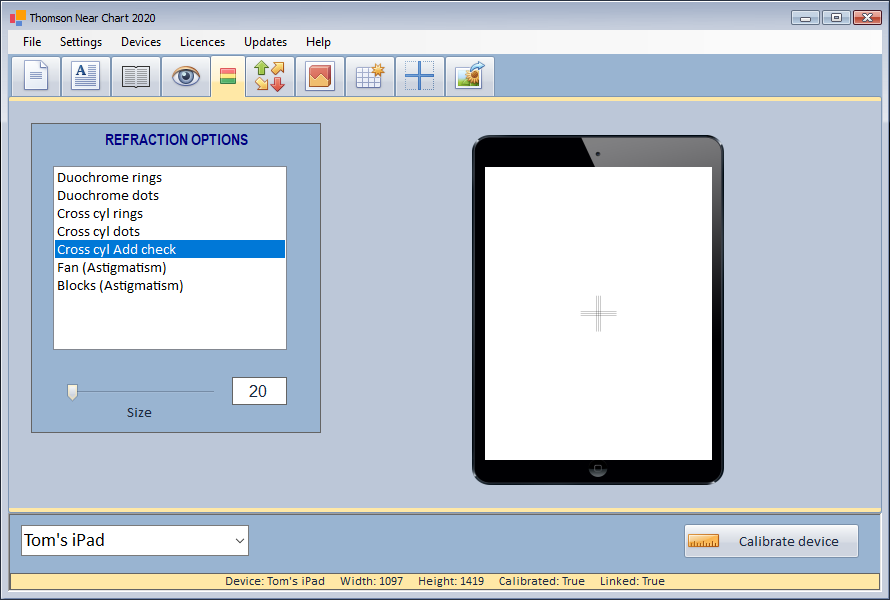The image size is (890, 600).
Task: Choose Fan (Astigmatism) option
Action: 111,268
